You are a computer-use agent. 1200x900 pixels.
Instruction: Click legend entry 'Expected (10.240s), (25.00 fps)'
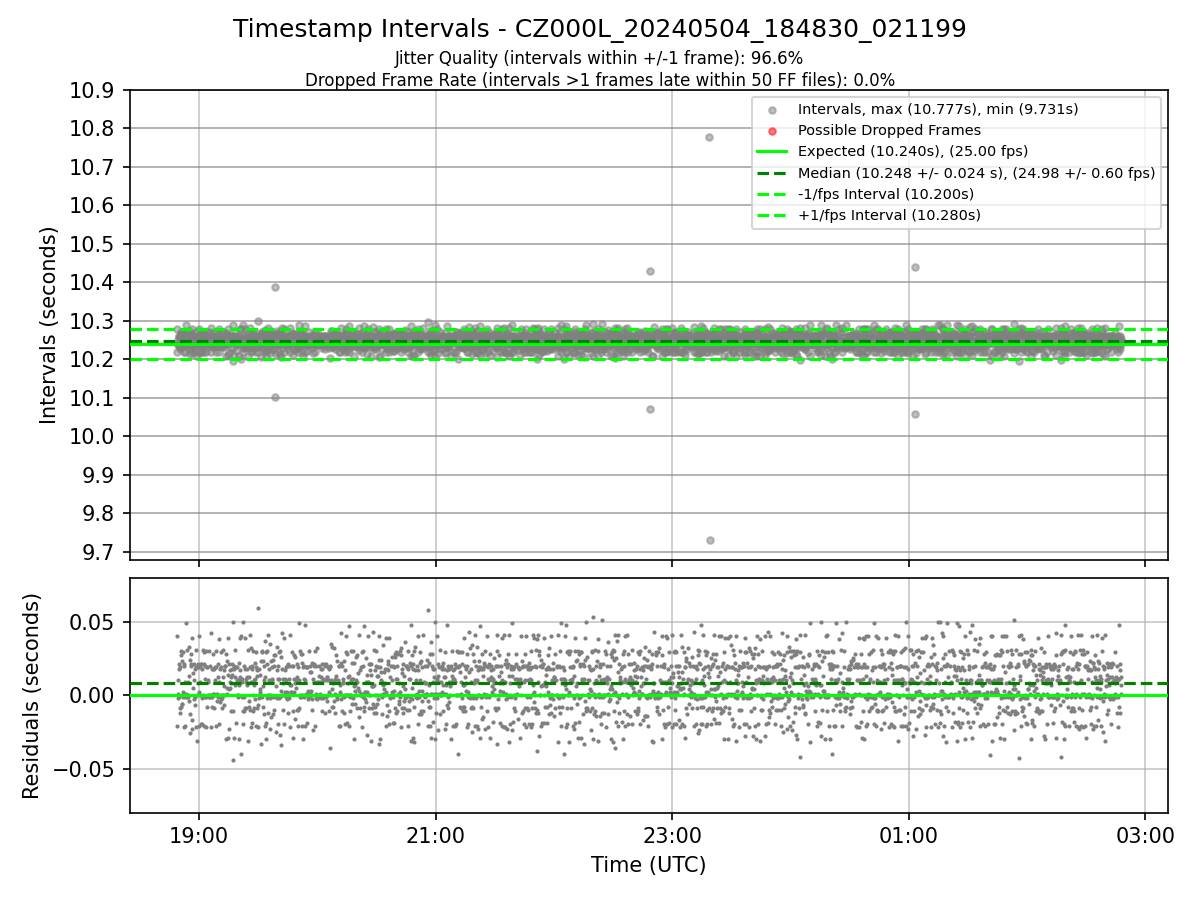pyautogui.click(x=913, y=151)
